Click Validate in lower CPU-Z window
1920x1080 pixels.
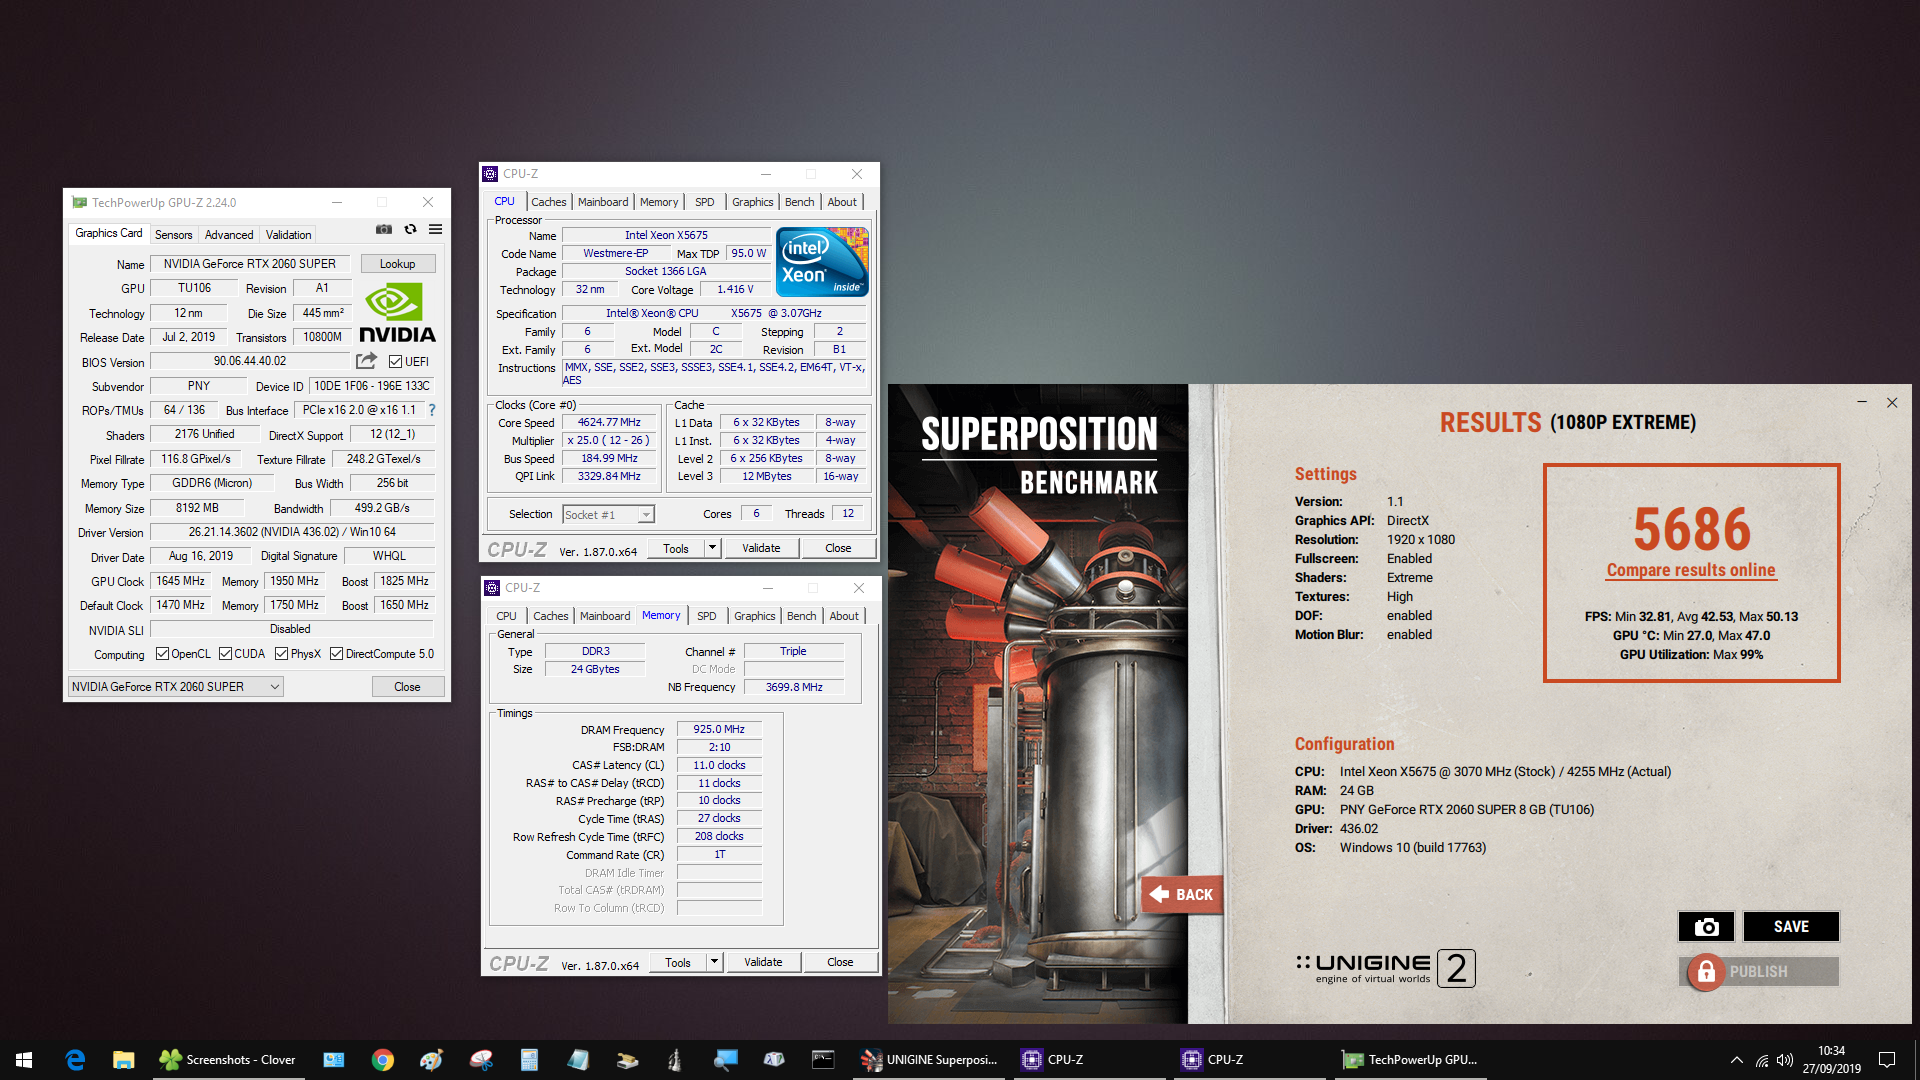(763, 962)
